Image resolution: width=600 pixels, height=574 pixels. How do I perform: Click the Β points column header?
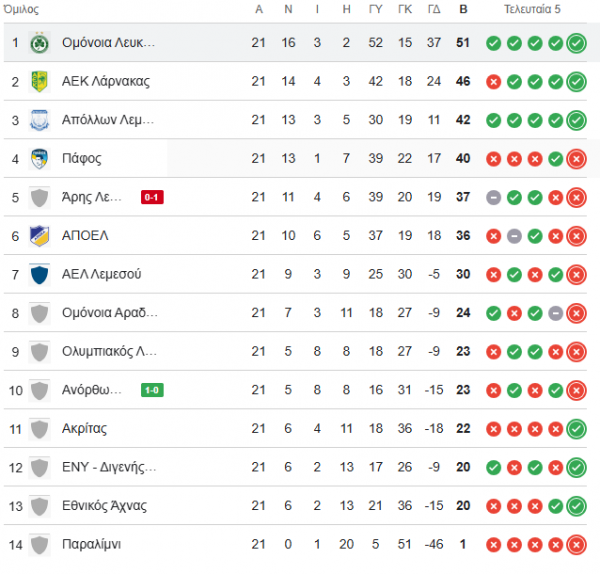tap(463, 9)
